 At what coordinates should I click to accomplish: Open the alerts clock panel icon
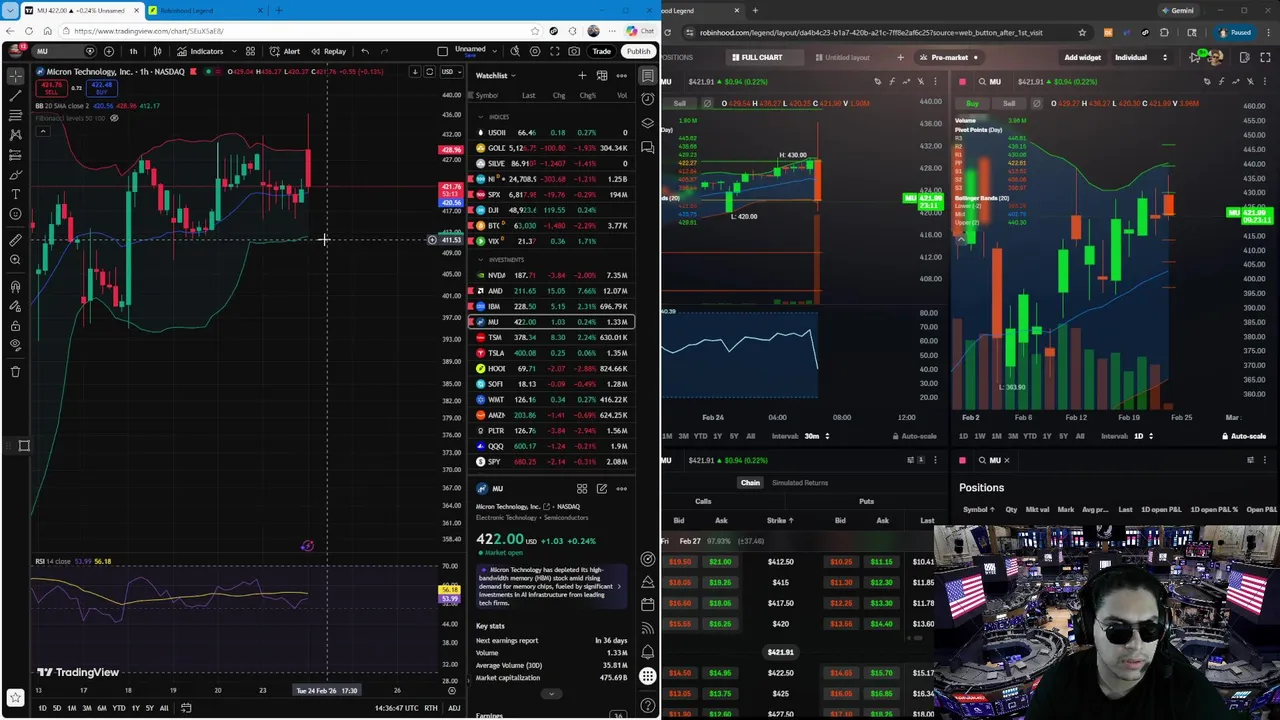click(x=648, y=99)
